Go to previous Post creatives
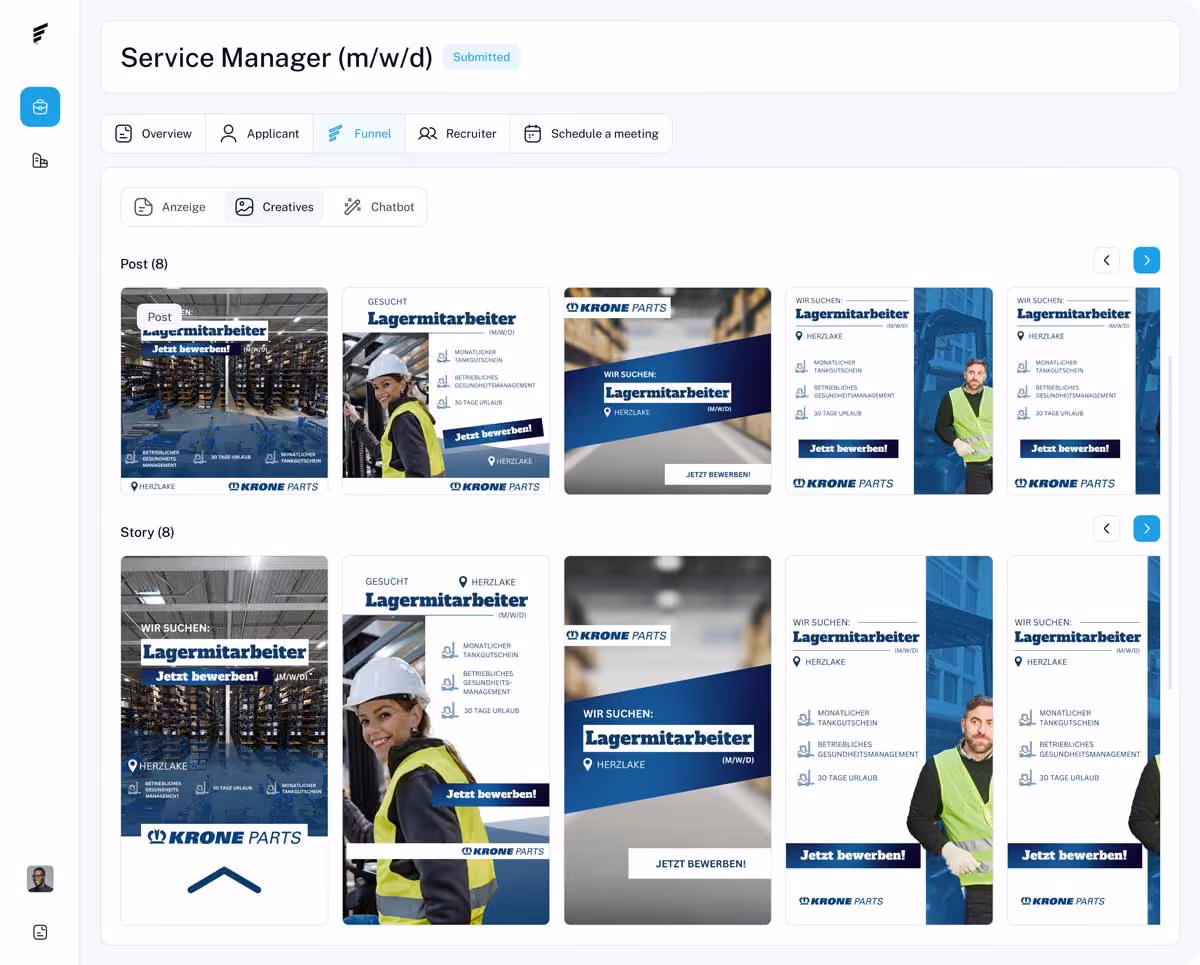Viewport: 1200px width, 965px height. pyautogui.click(x=1106, y=260)
